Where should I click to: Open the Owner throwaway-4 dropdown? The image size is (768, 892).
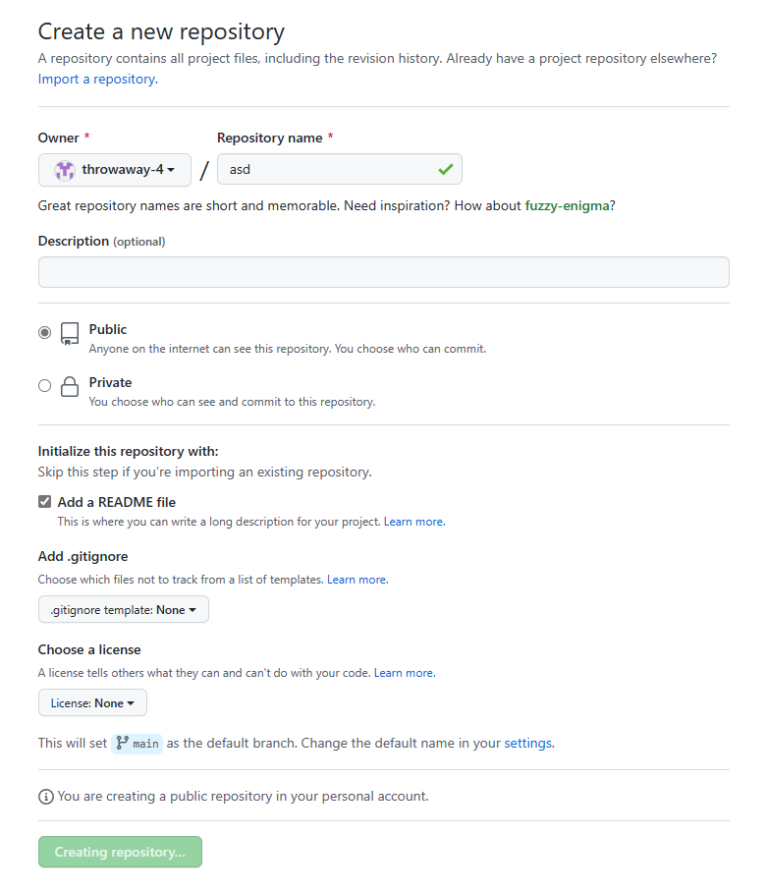pos(114,170)
